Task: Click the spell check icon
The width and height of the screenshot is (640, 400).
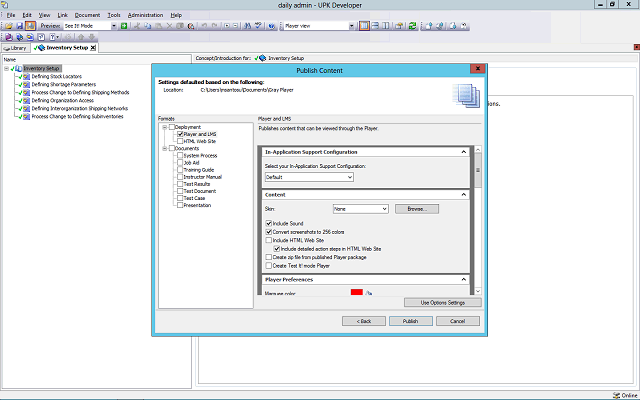Action: pyautogui.click(x=258, y=26)
